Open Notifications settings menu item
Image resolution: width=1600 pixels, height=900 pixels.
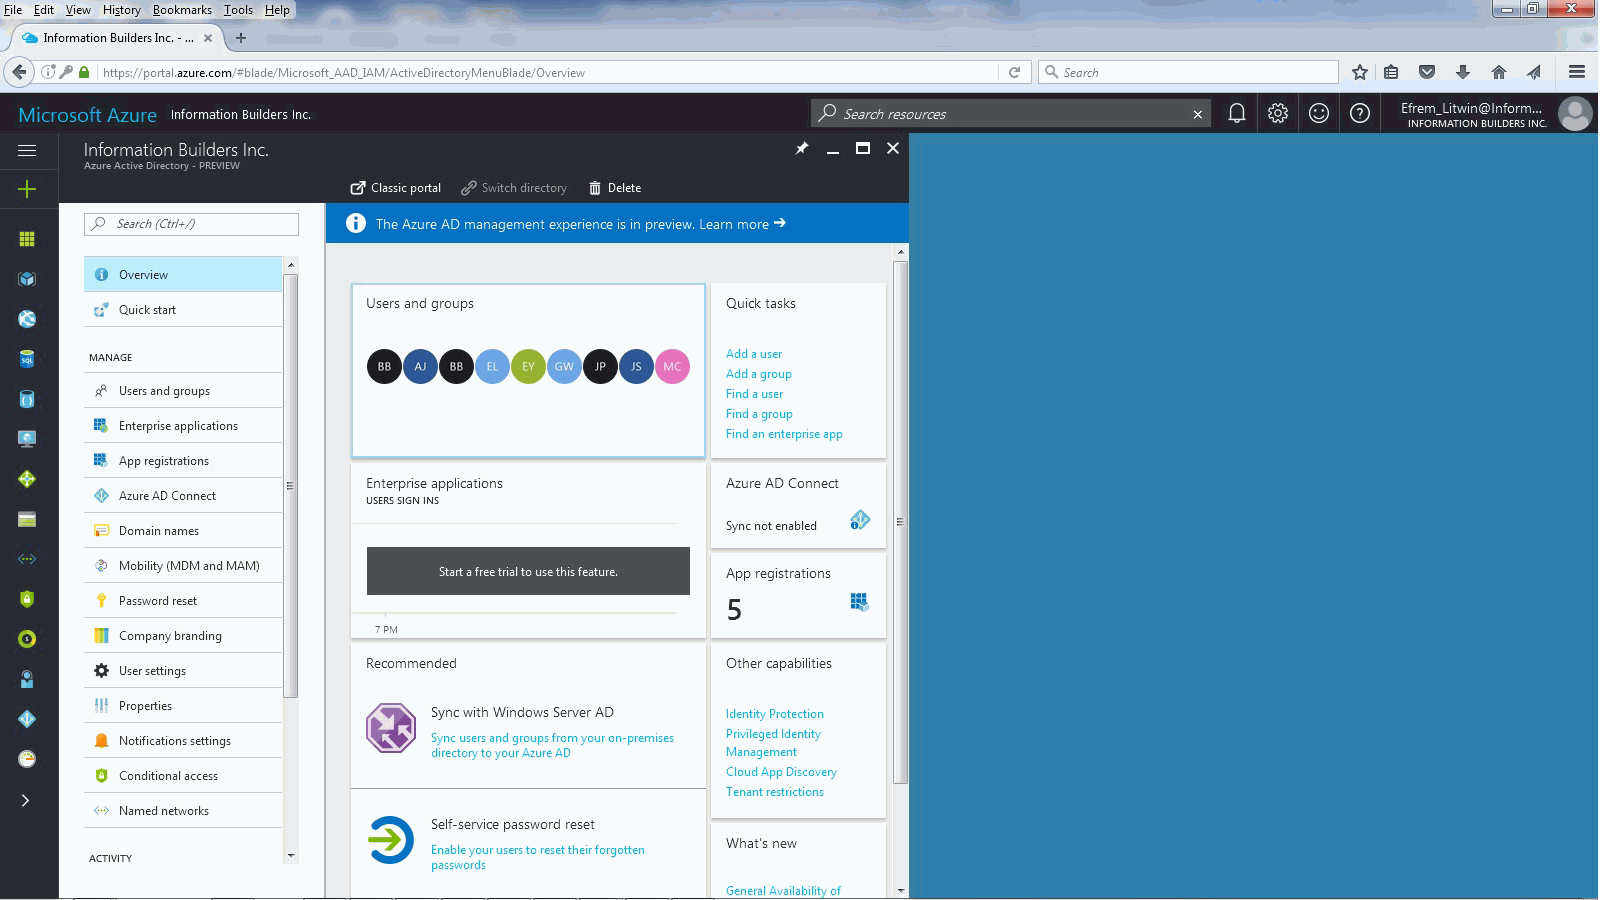[183, 740]
